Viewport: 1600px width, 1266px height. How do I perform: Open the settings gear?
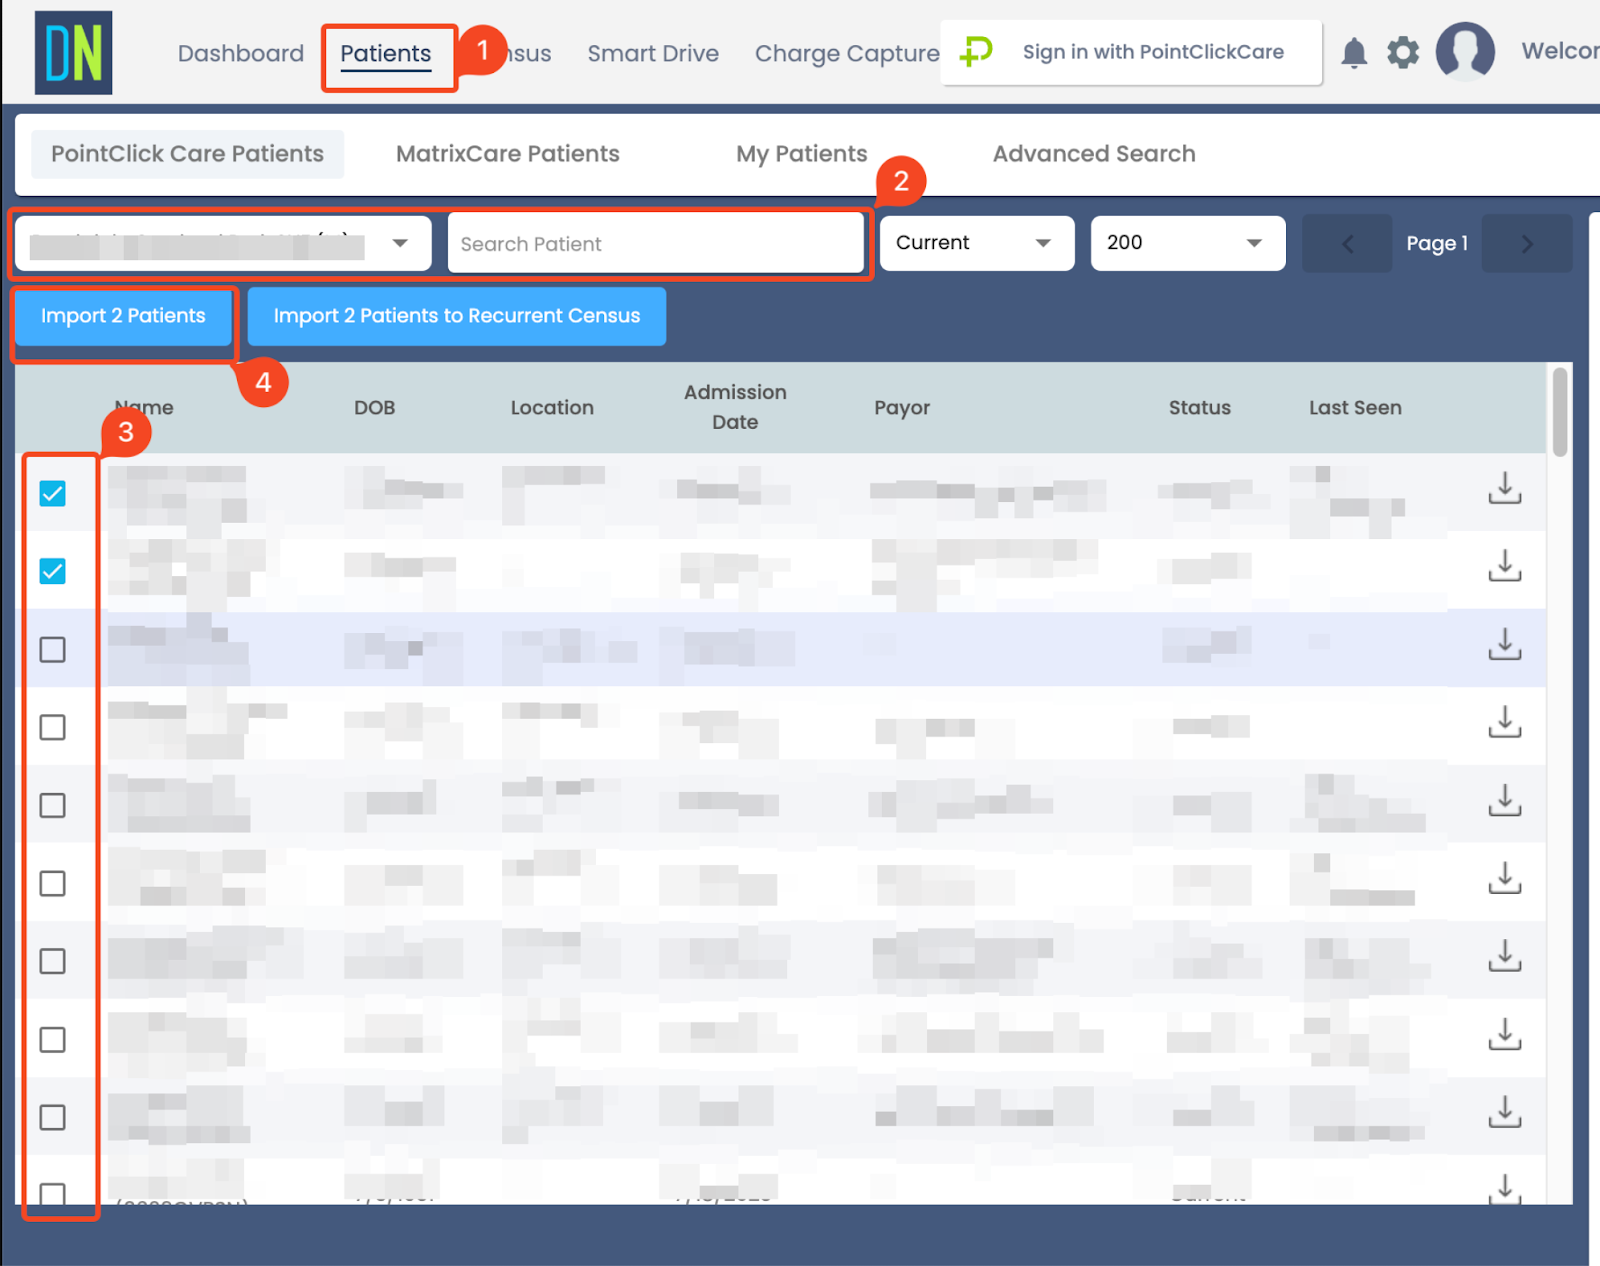click(x=1403, y=53)
